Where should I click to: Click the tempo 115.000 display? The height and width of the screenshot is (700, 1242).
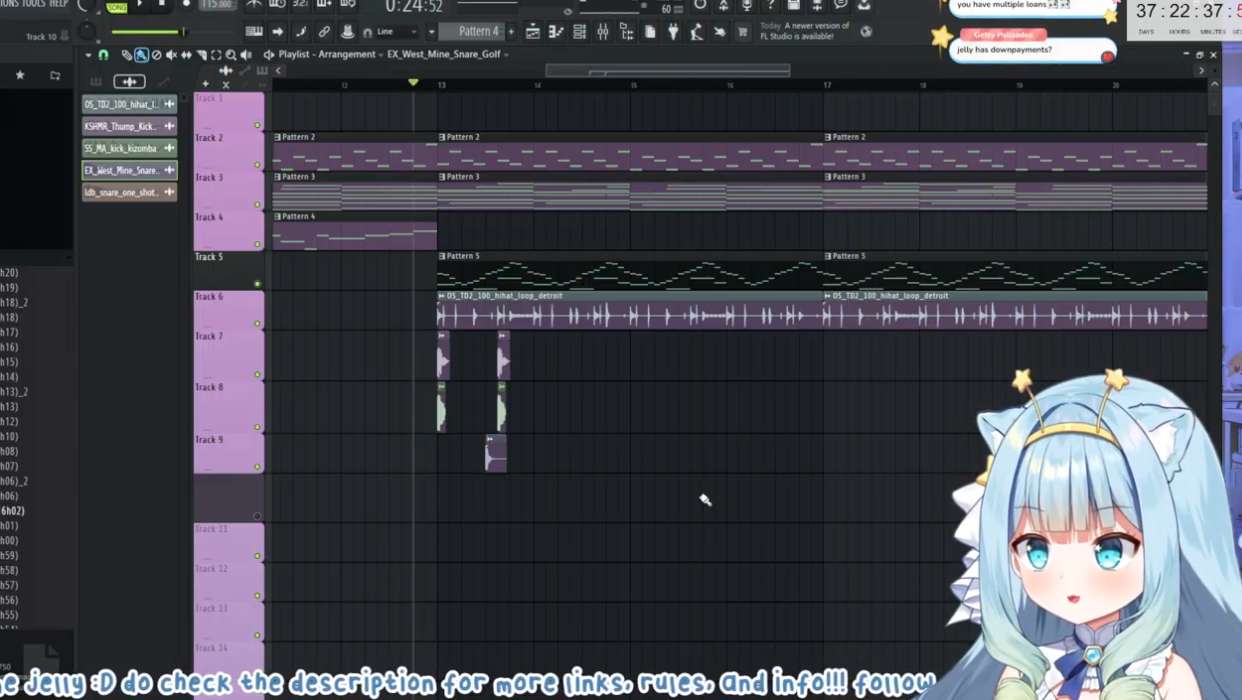click(x=217, y=5)
